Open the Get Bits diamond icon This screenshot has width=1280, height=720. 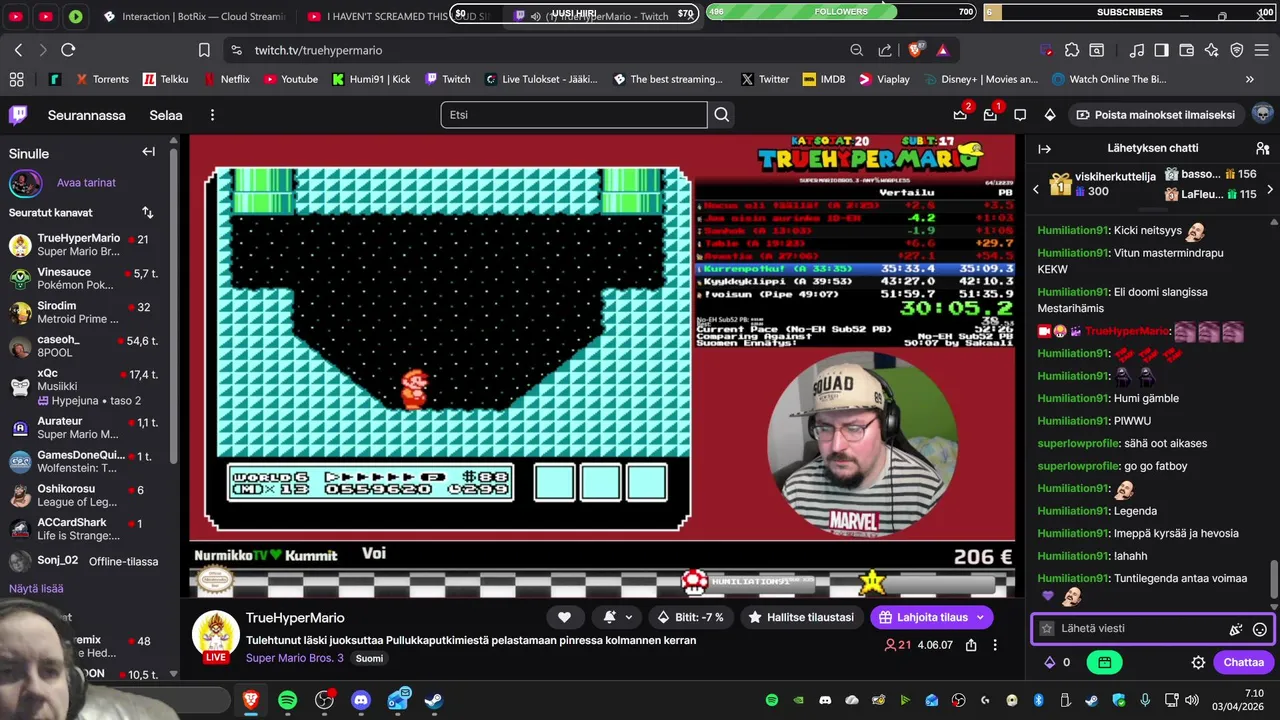(x=1050, y=115)
